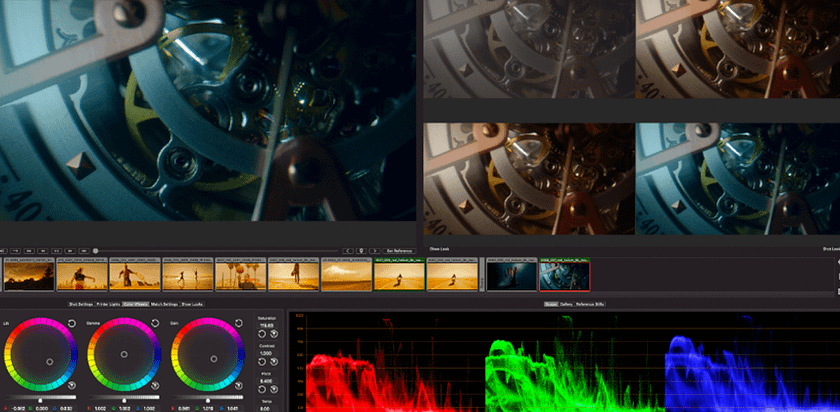
Task: Choose the orange-toned look preview, bottom row
Action: [x=529, y=179]
